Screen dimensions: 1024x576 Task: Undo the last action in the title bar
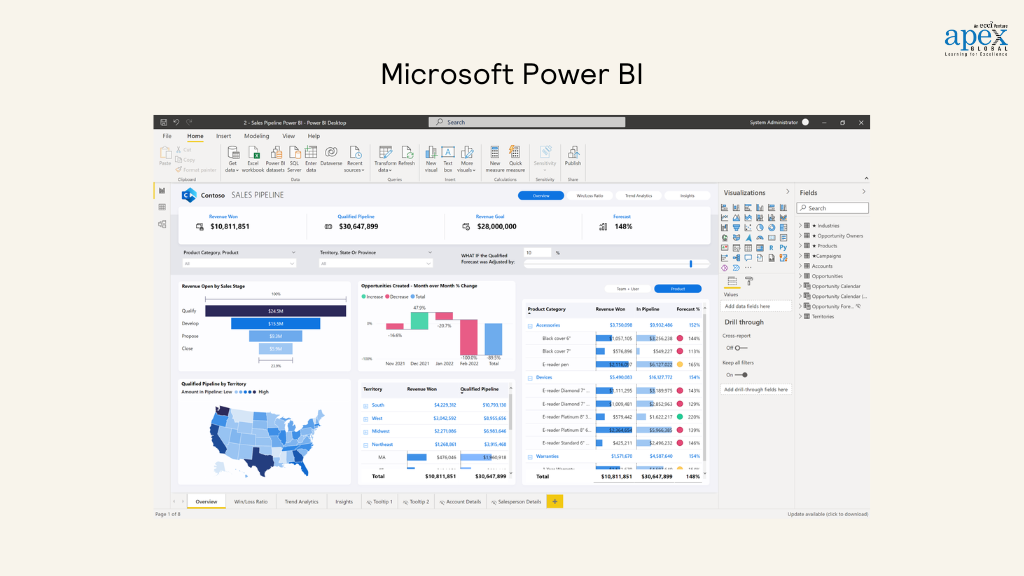[176, 122]
